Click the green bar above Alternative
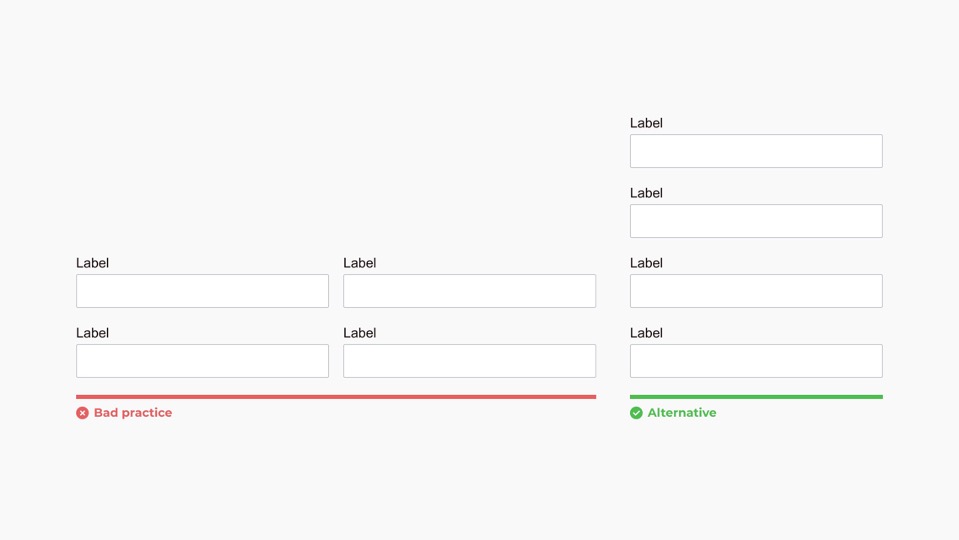 [756, 397]
